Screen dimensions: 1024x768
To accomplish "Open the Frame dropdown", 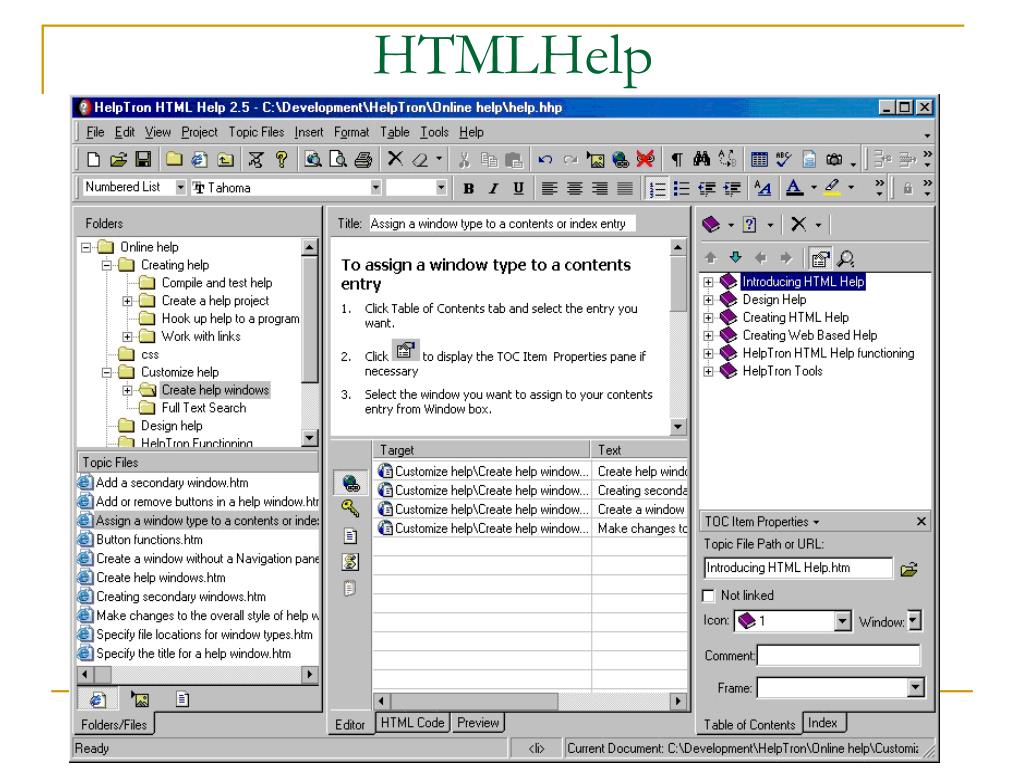I will (916, 687).
